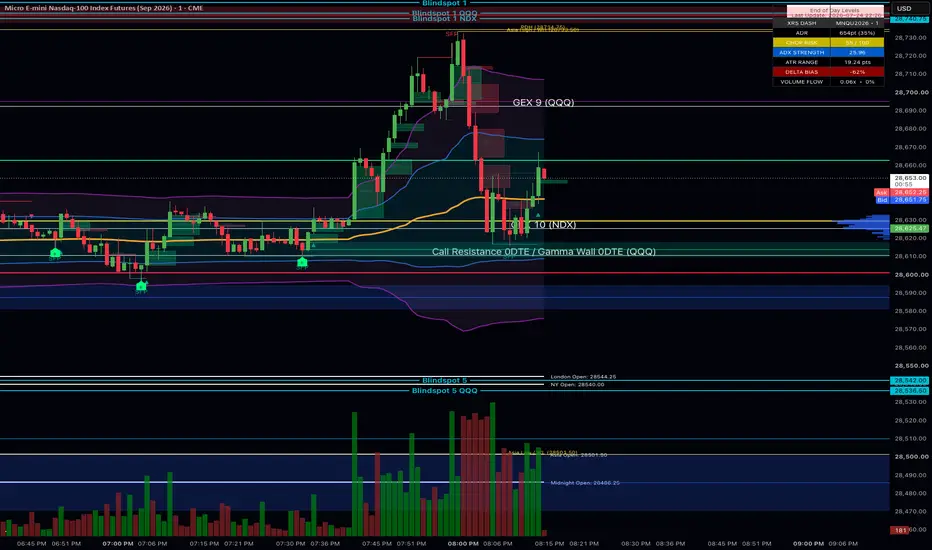Select the current price label 28,653.00
Screen dimensions: 932x550
coord(909,181)
